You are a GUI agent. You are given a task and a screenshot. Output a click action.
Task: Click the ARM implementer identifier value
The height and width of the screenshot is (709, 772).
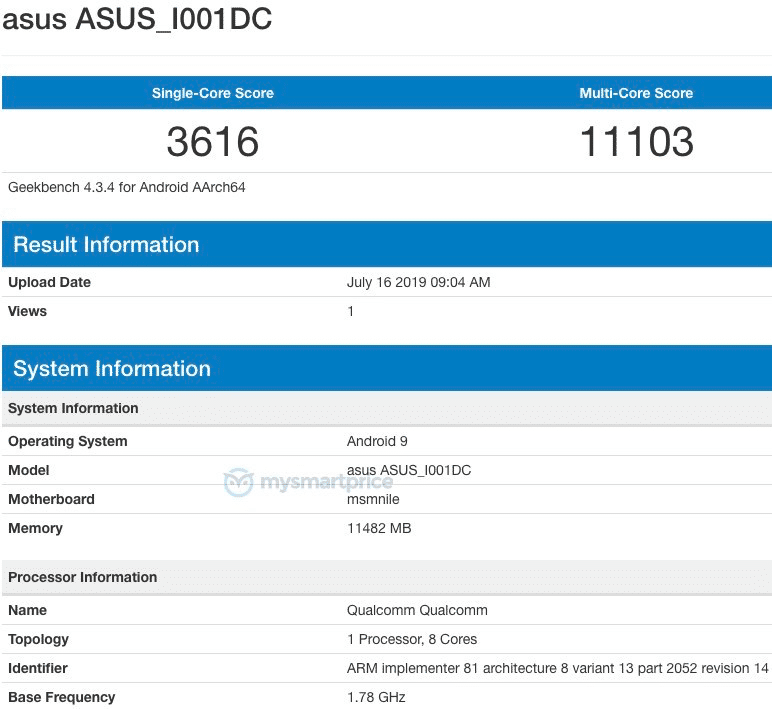[557, 668]
